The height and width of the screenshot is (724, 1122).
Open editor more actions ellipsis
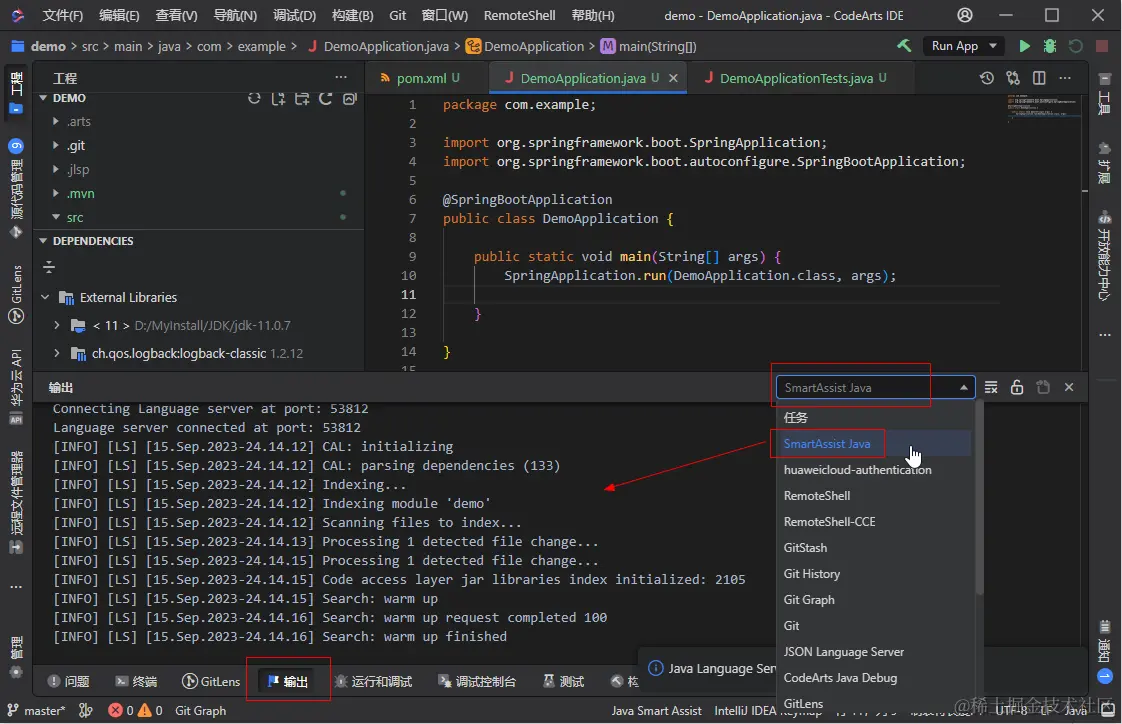[1065, 78]
